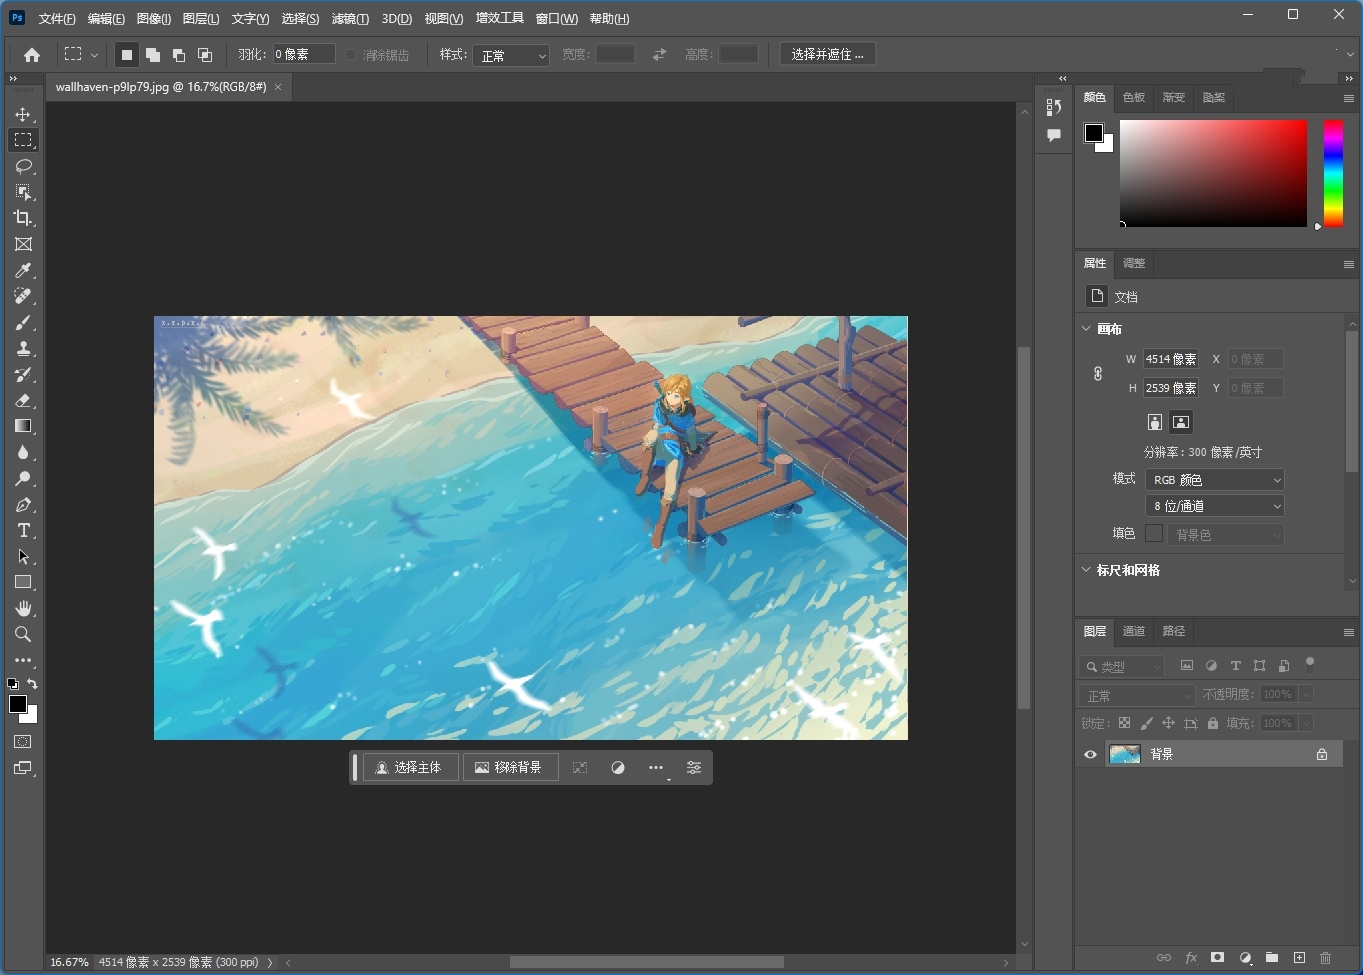
Task: Select the Move tool
Action: [x=23, y=114]
